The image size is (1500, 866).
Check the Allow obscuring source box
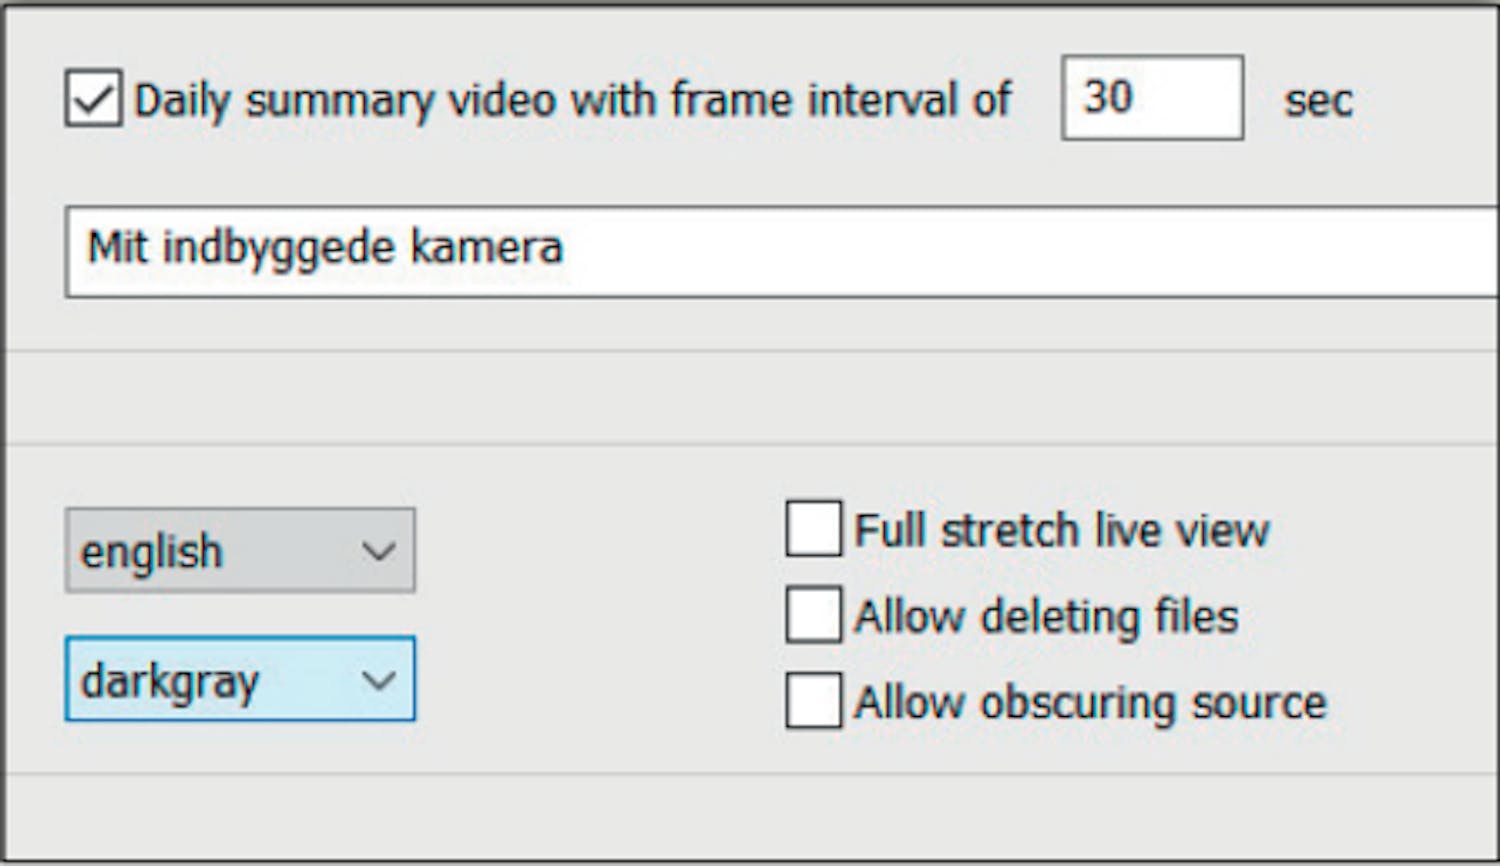(813, 701)
